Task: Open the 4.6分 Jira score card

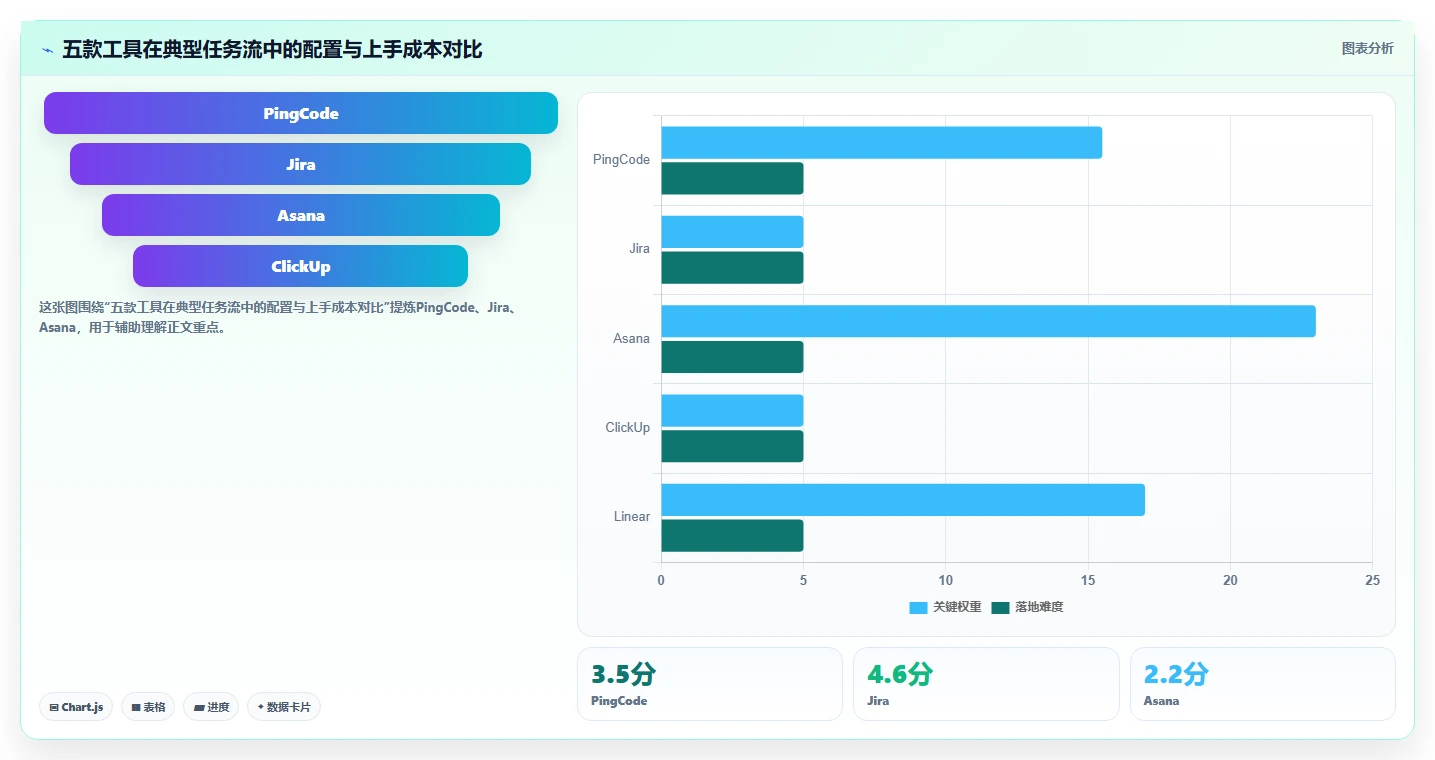Action: (x=986, y=684)
